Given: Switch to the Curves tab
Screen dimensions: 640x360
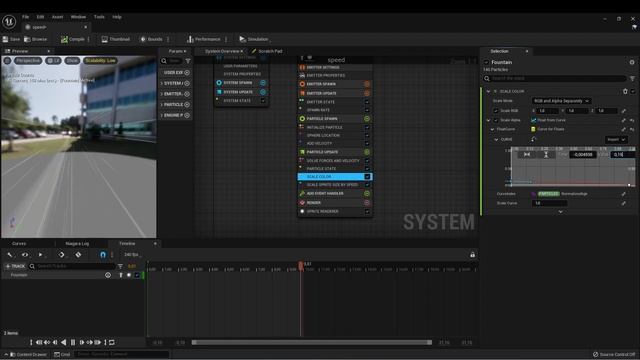Looking at the screenshot, I should pyautogui.click(x=19, y=243).
